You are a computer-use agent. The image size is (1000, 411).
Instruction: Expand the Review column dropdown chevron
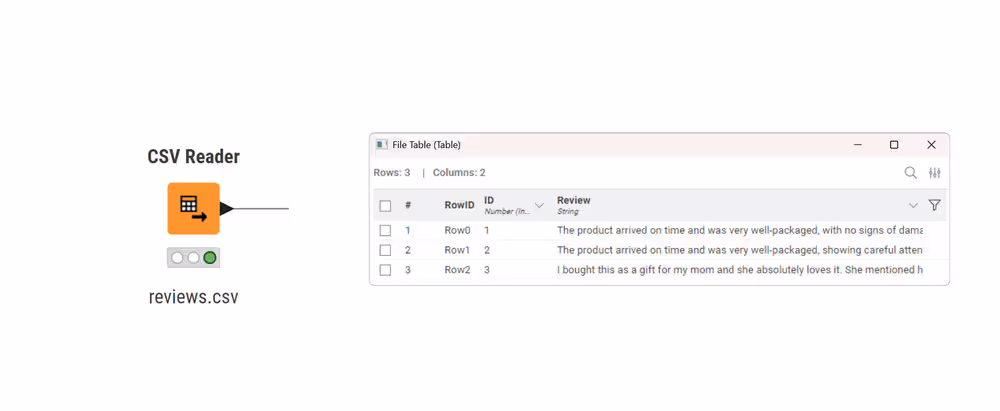(x=913, y=205)
